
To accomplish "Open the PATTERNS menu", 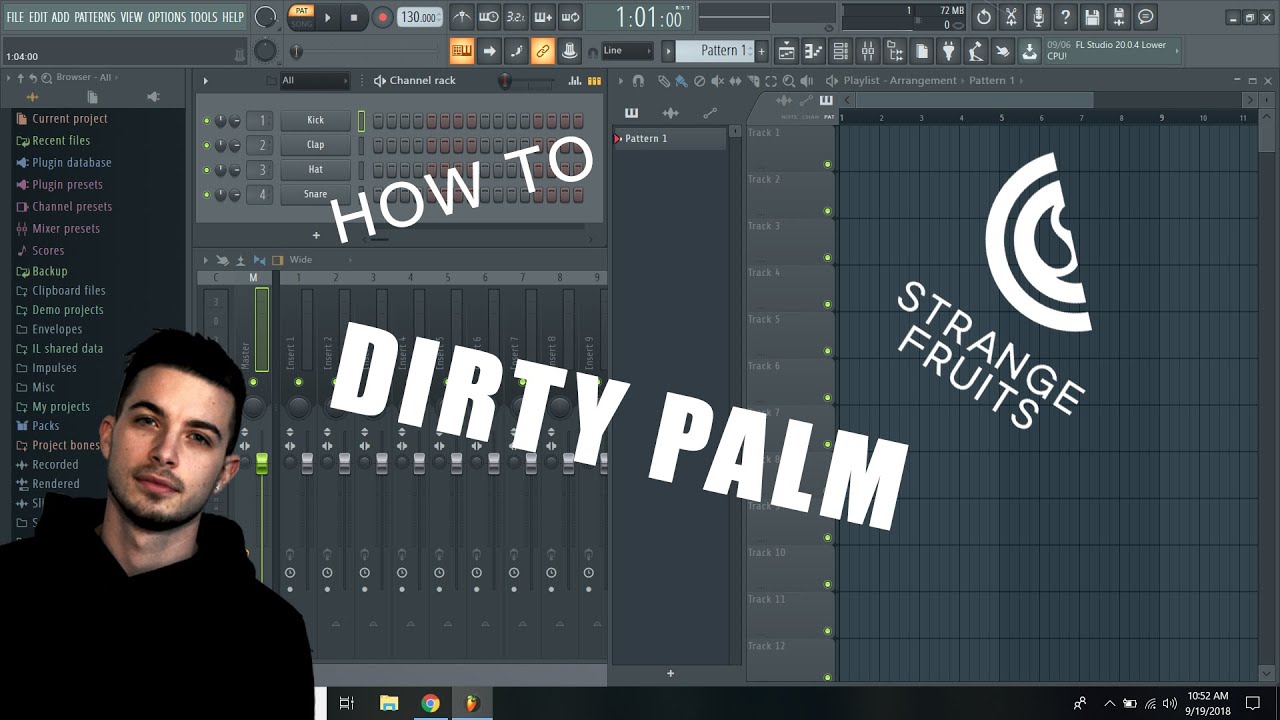I will click(x=95, y=17).
